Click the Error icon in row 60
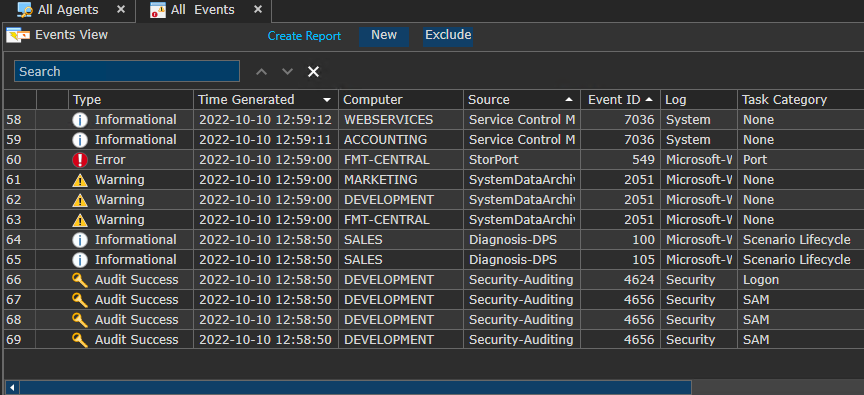Screen dimensions: 864x395 80,160
